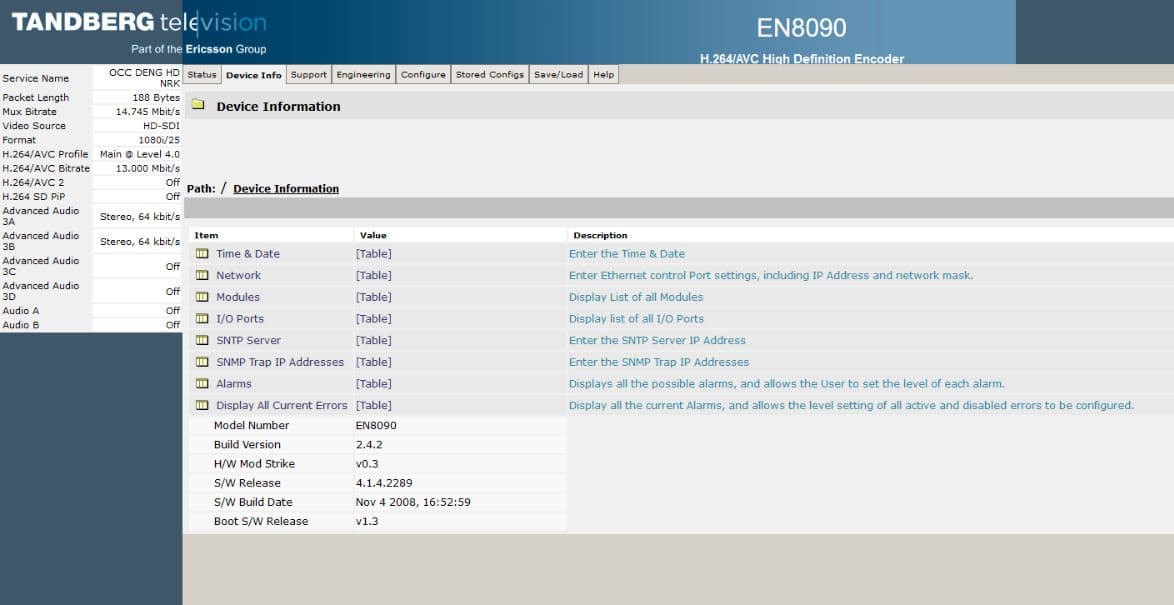This screenshot has height=605, width=1174.
Task: Open the Time & Date table icon
Action: point(202,253)
